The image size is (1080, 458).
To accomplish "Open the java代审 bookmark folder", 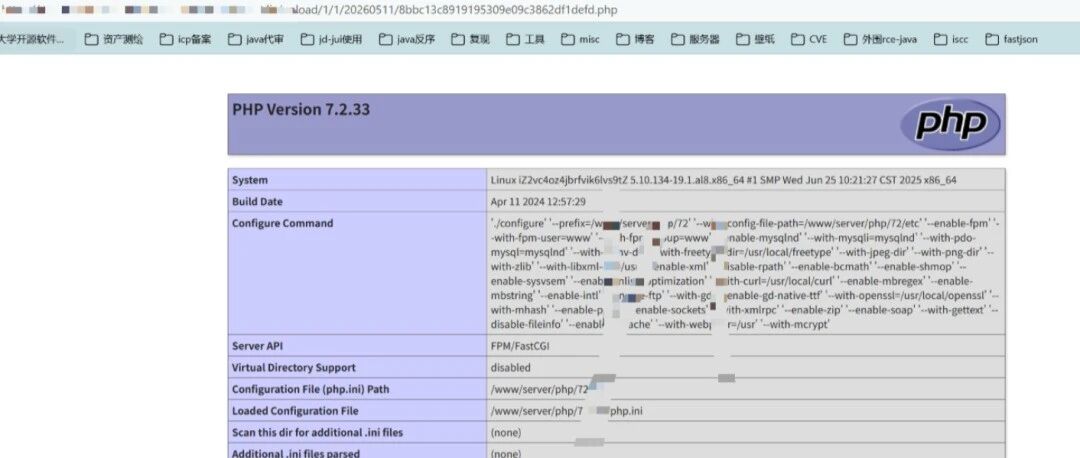I will 256,39.
